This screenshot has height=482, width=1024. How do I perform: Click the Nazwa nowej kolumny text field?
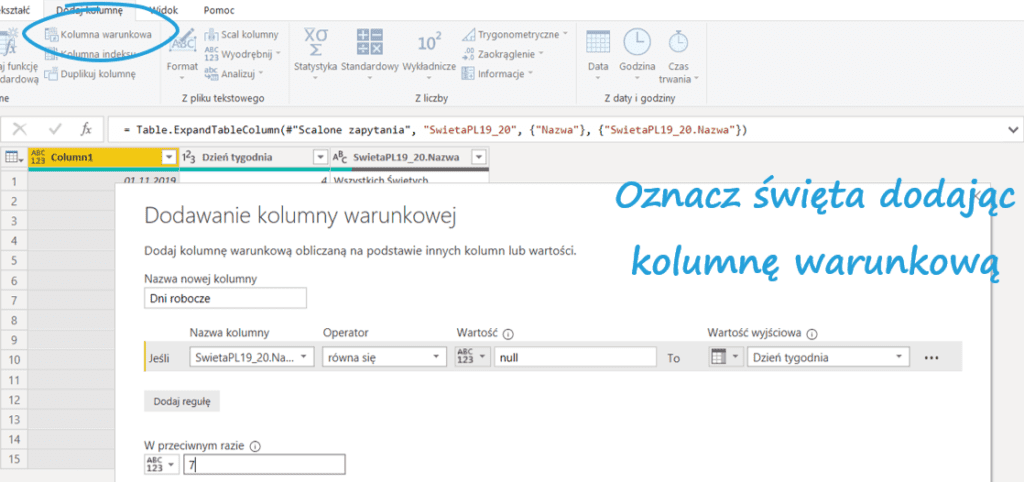point(225,298)
